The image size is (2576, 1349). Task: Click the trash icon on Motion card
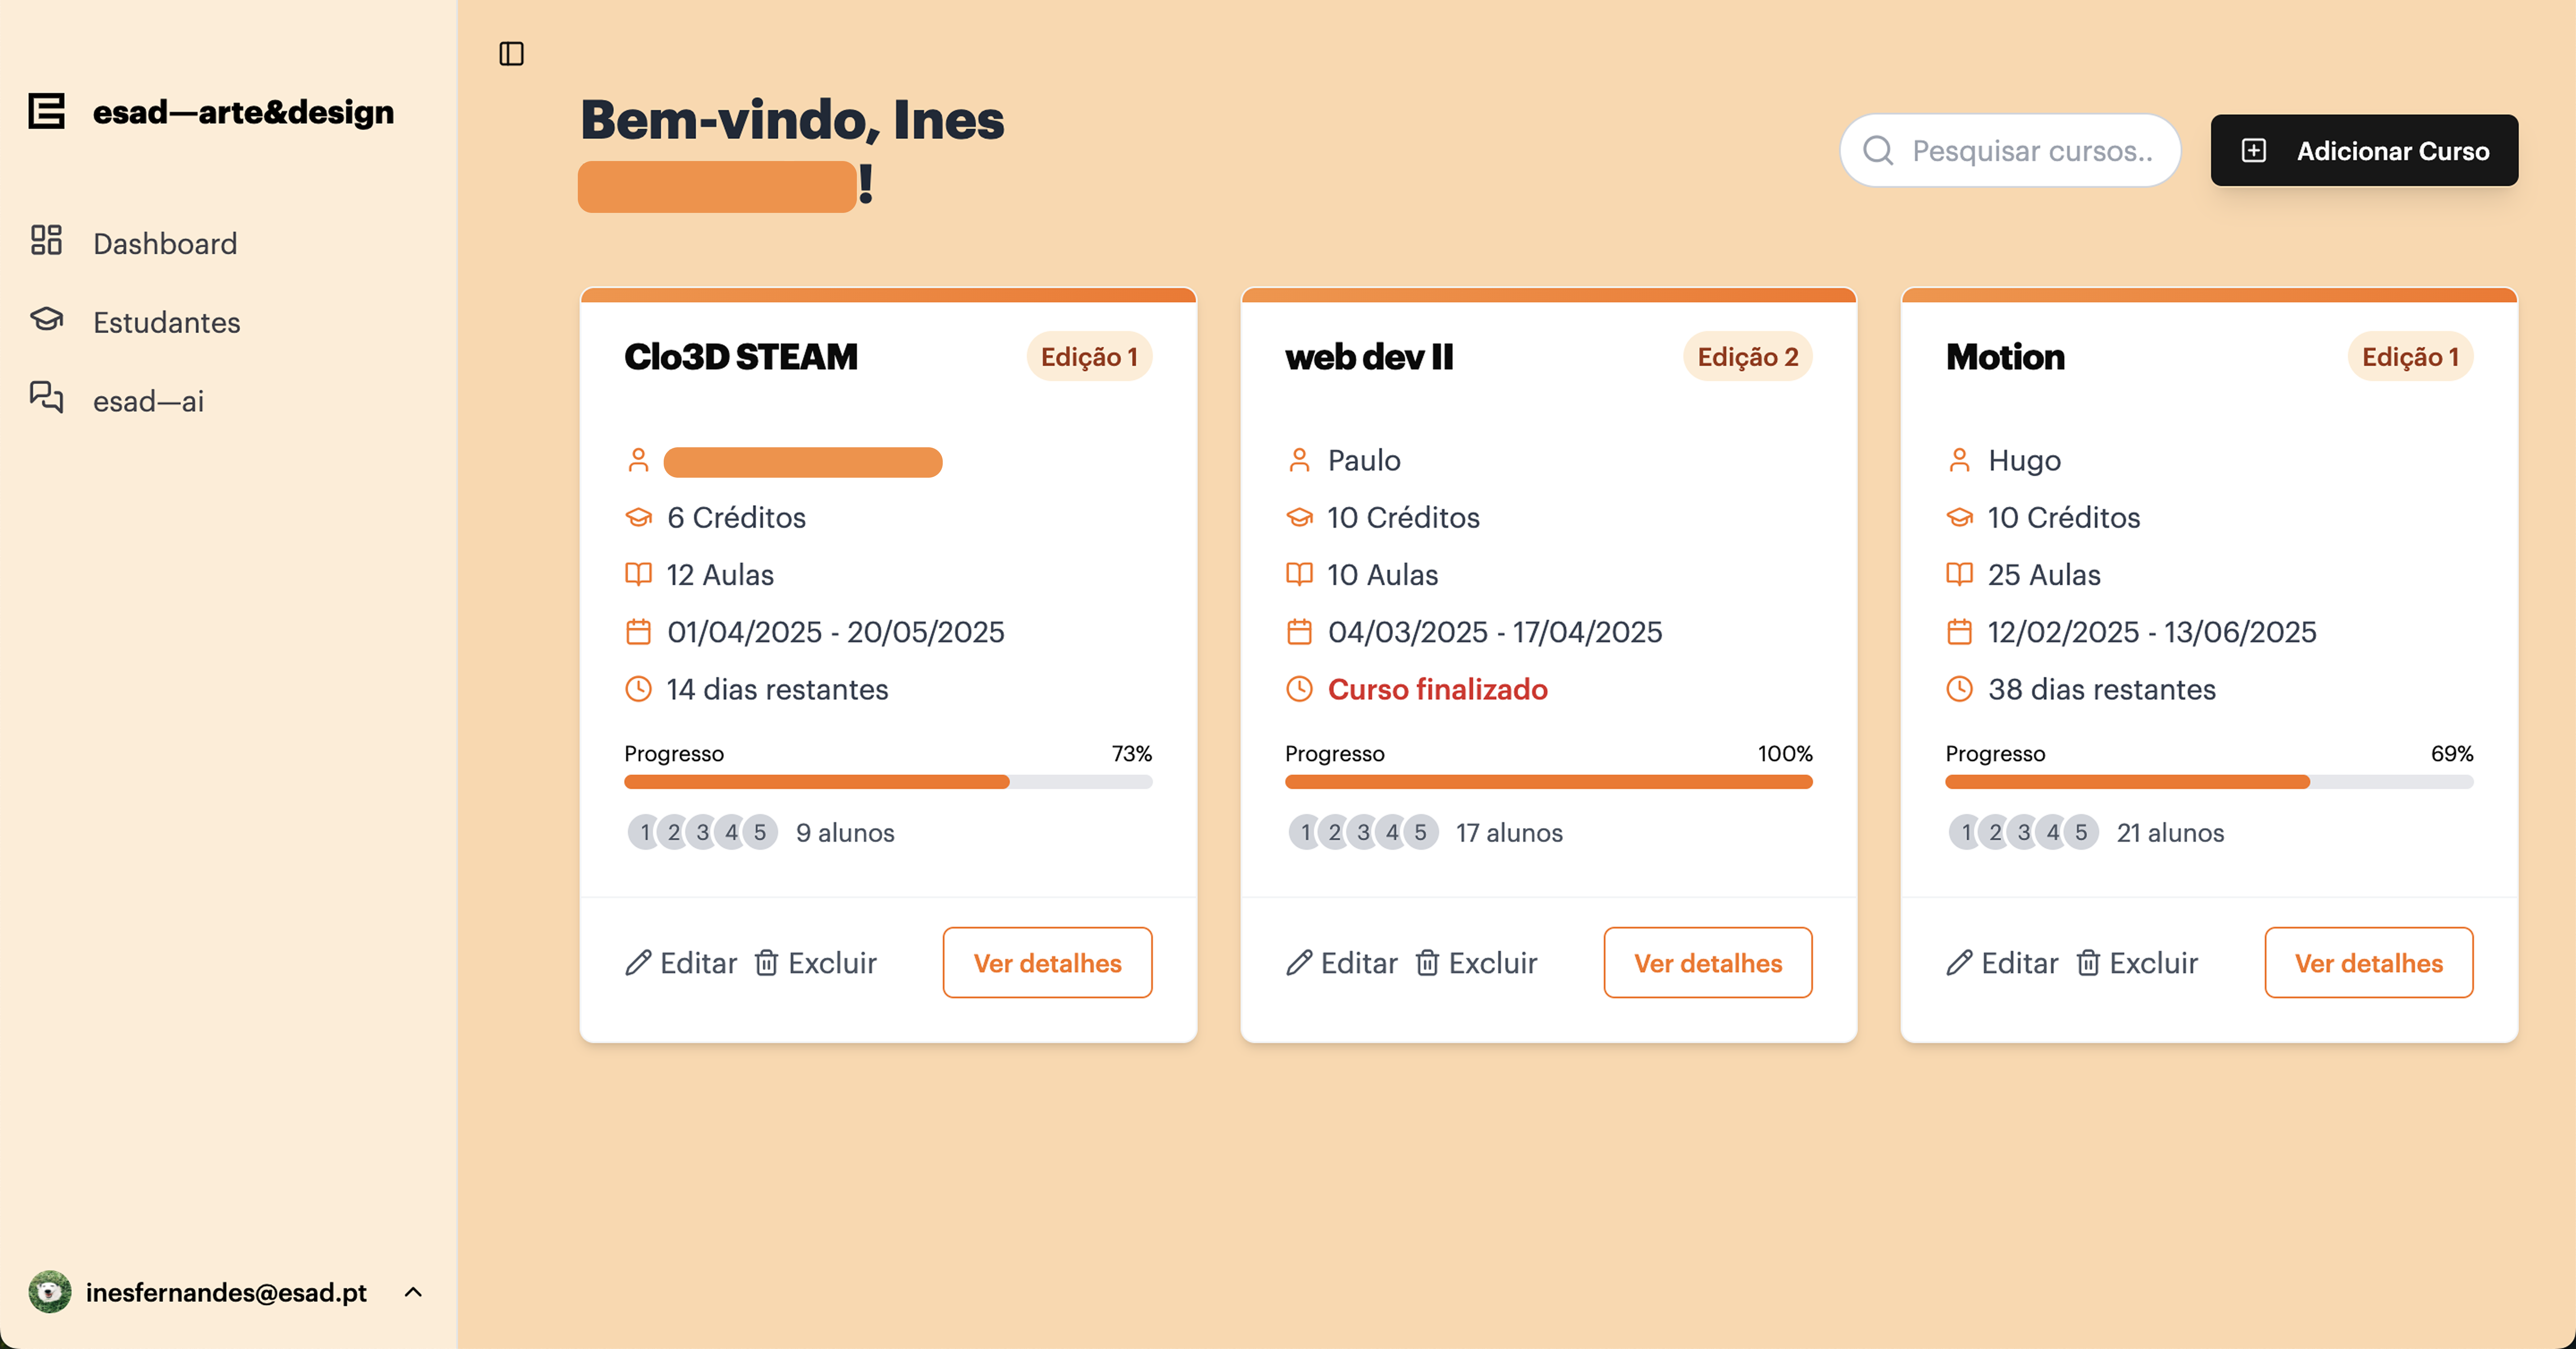[2088, 963]
